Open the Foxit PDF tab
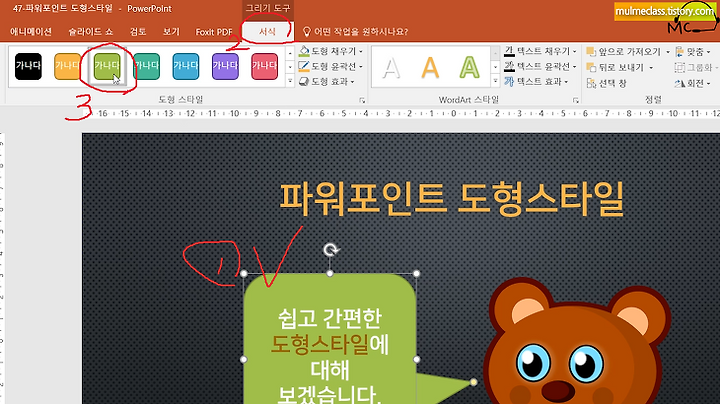The image size is (720, 404). (214, 32)
